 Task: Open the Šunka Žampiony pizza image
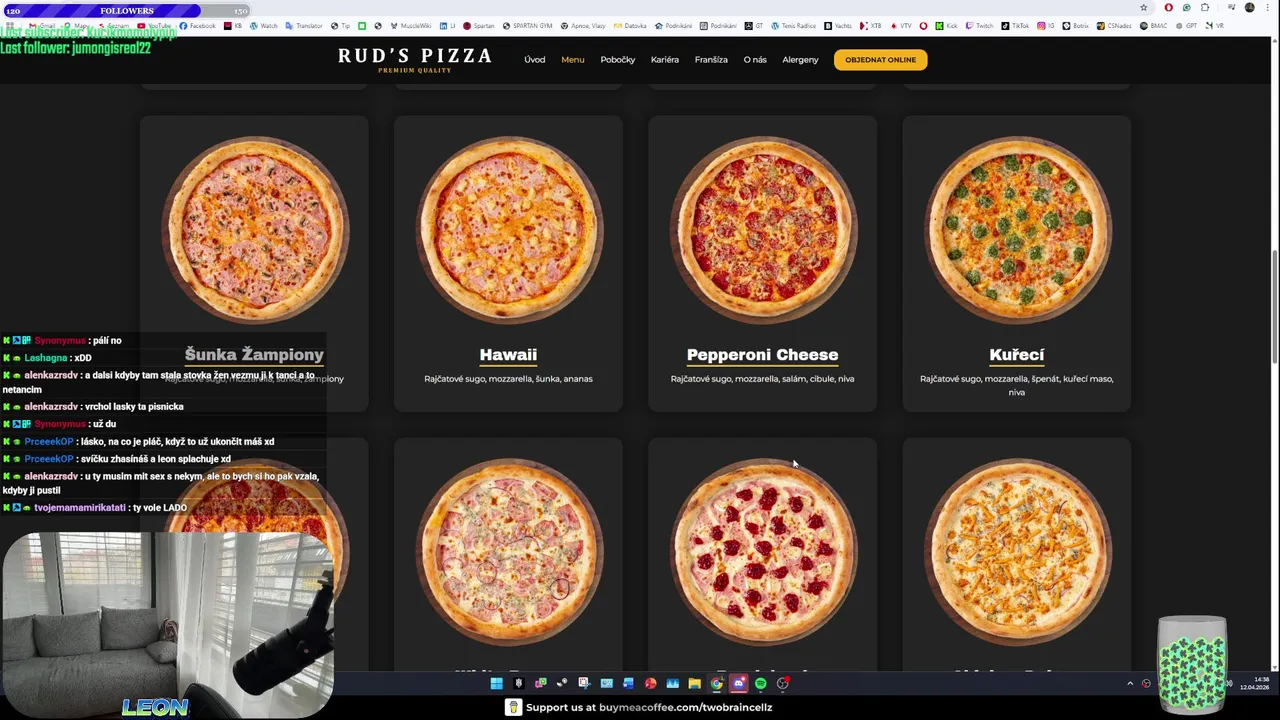pyautogui.click(x=254, y=230)
